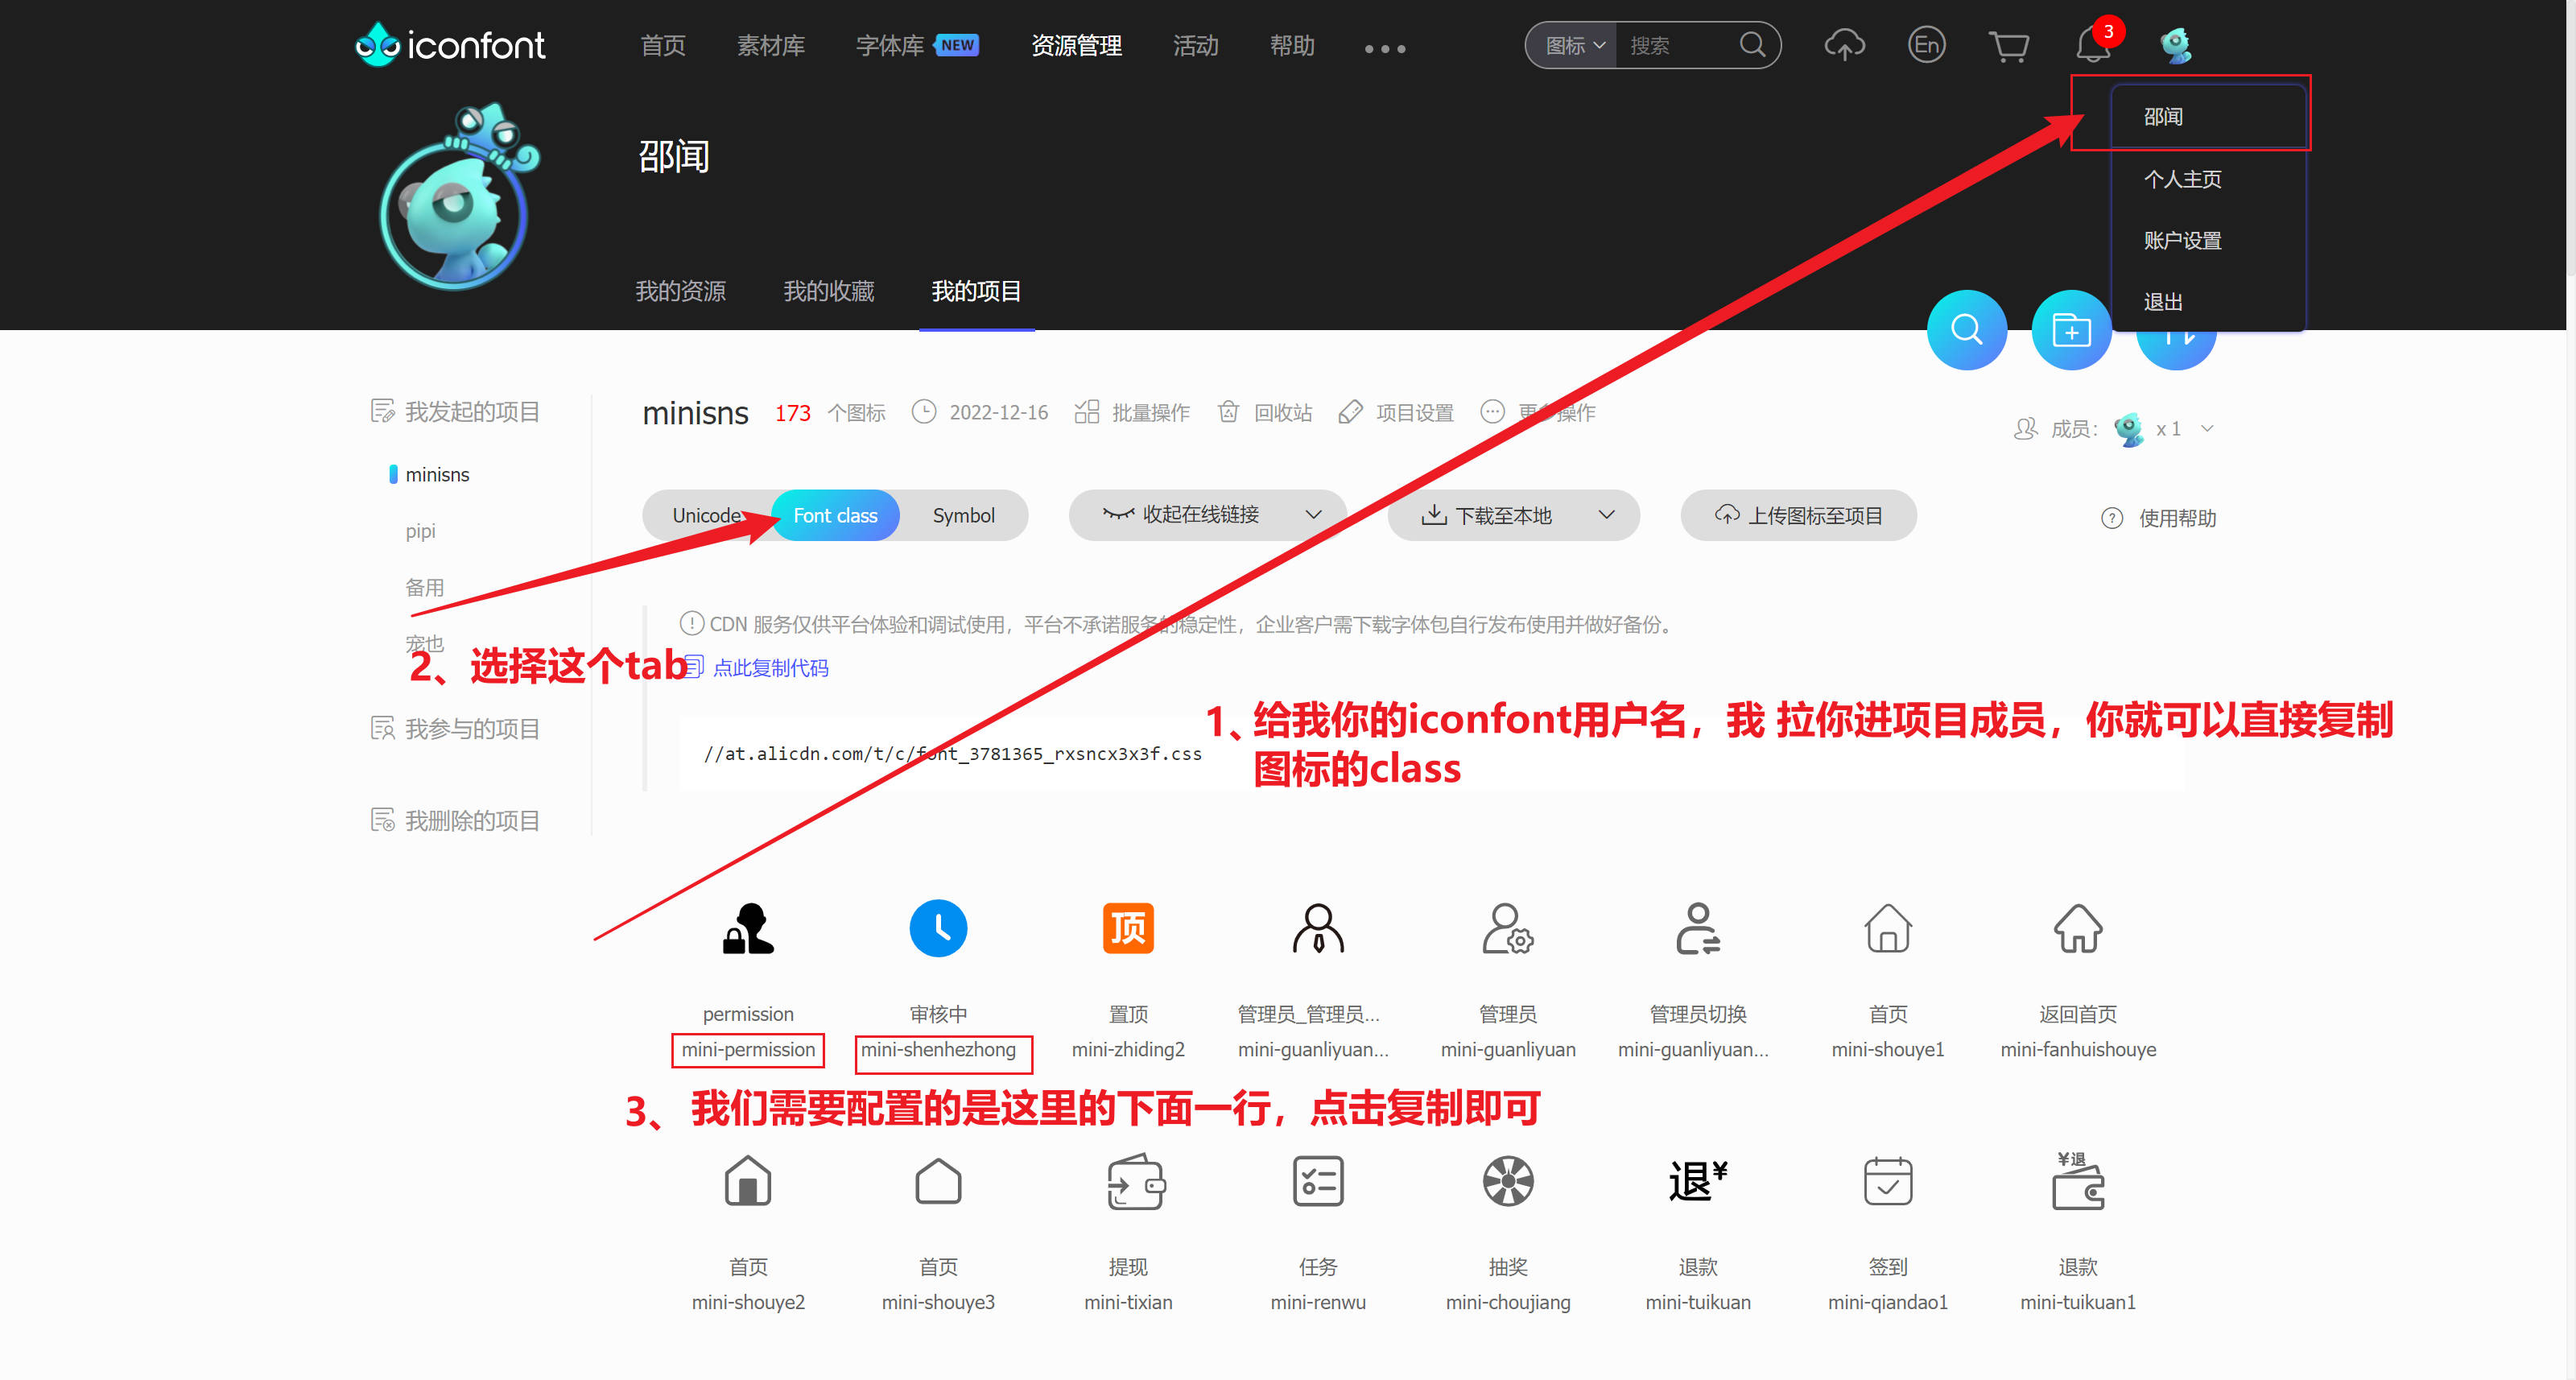The width and height of the screenshot is (2576, 1380).
Task: Select the 抽奖 wheel icon
Action: [1508, 1182]
